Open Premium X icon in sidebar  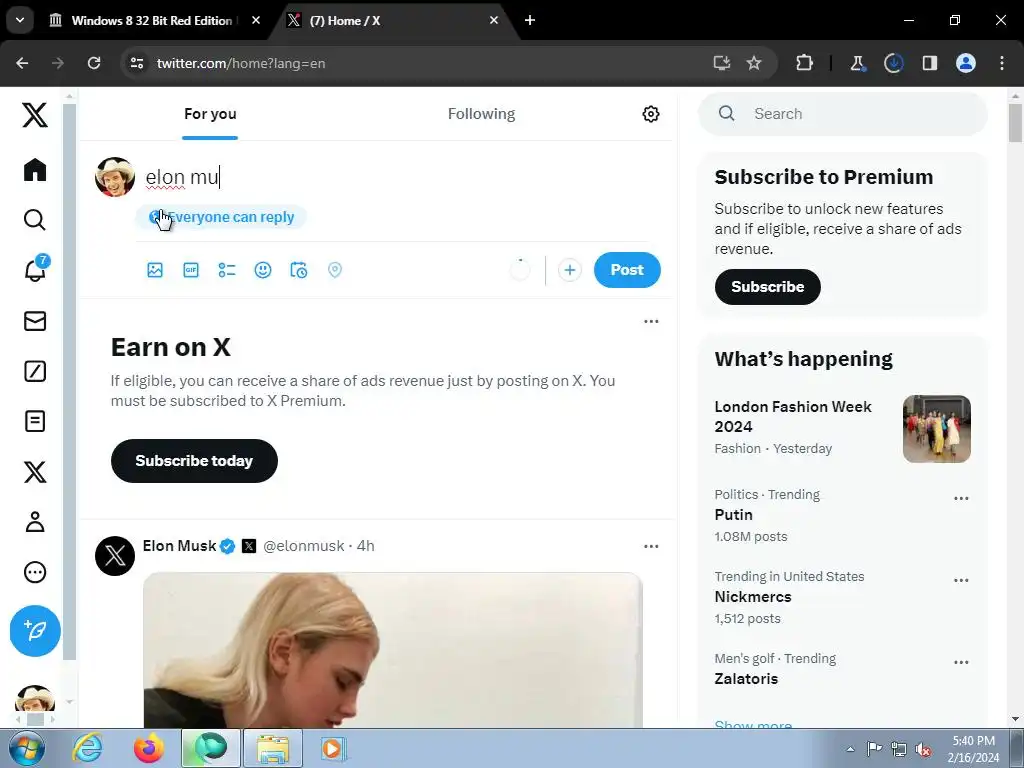click(35, 472)
